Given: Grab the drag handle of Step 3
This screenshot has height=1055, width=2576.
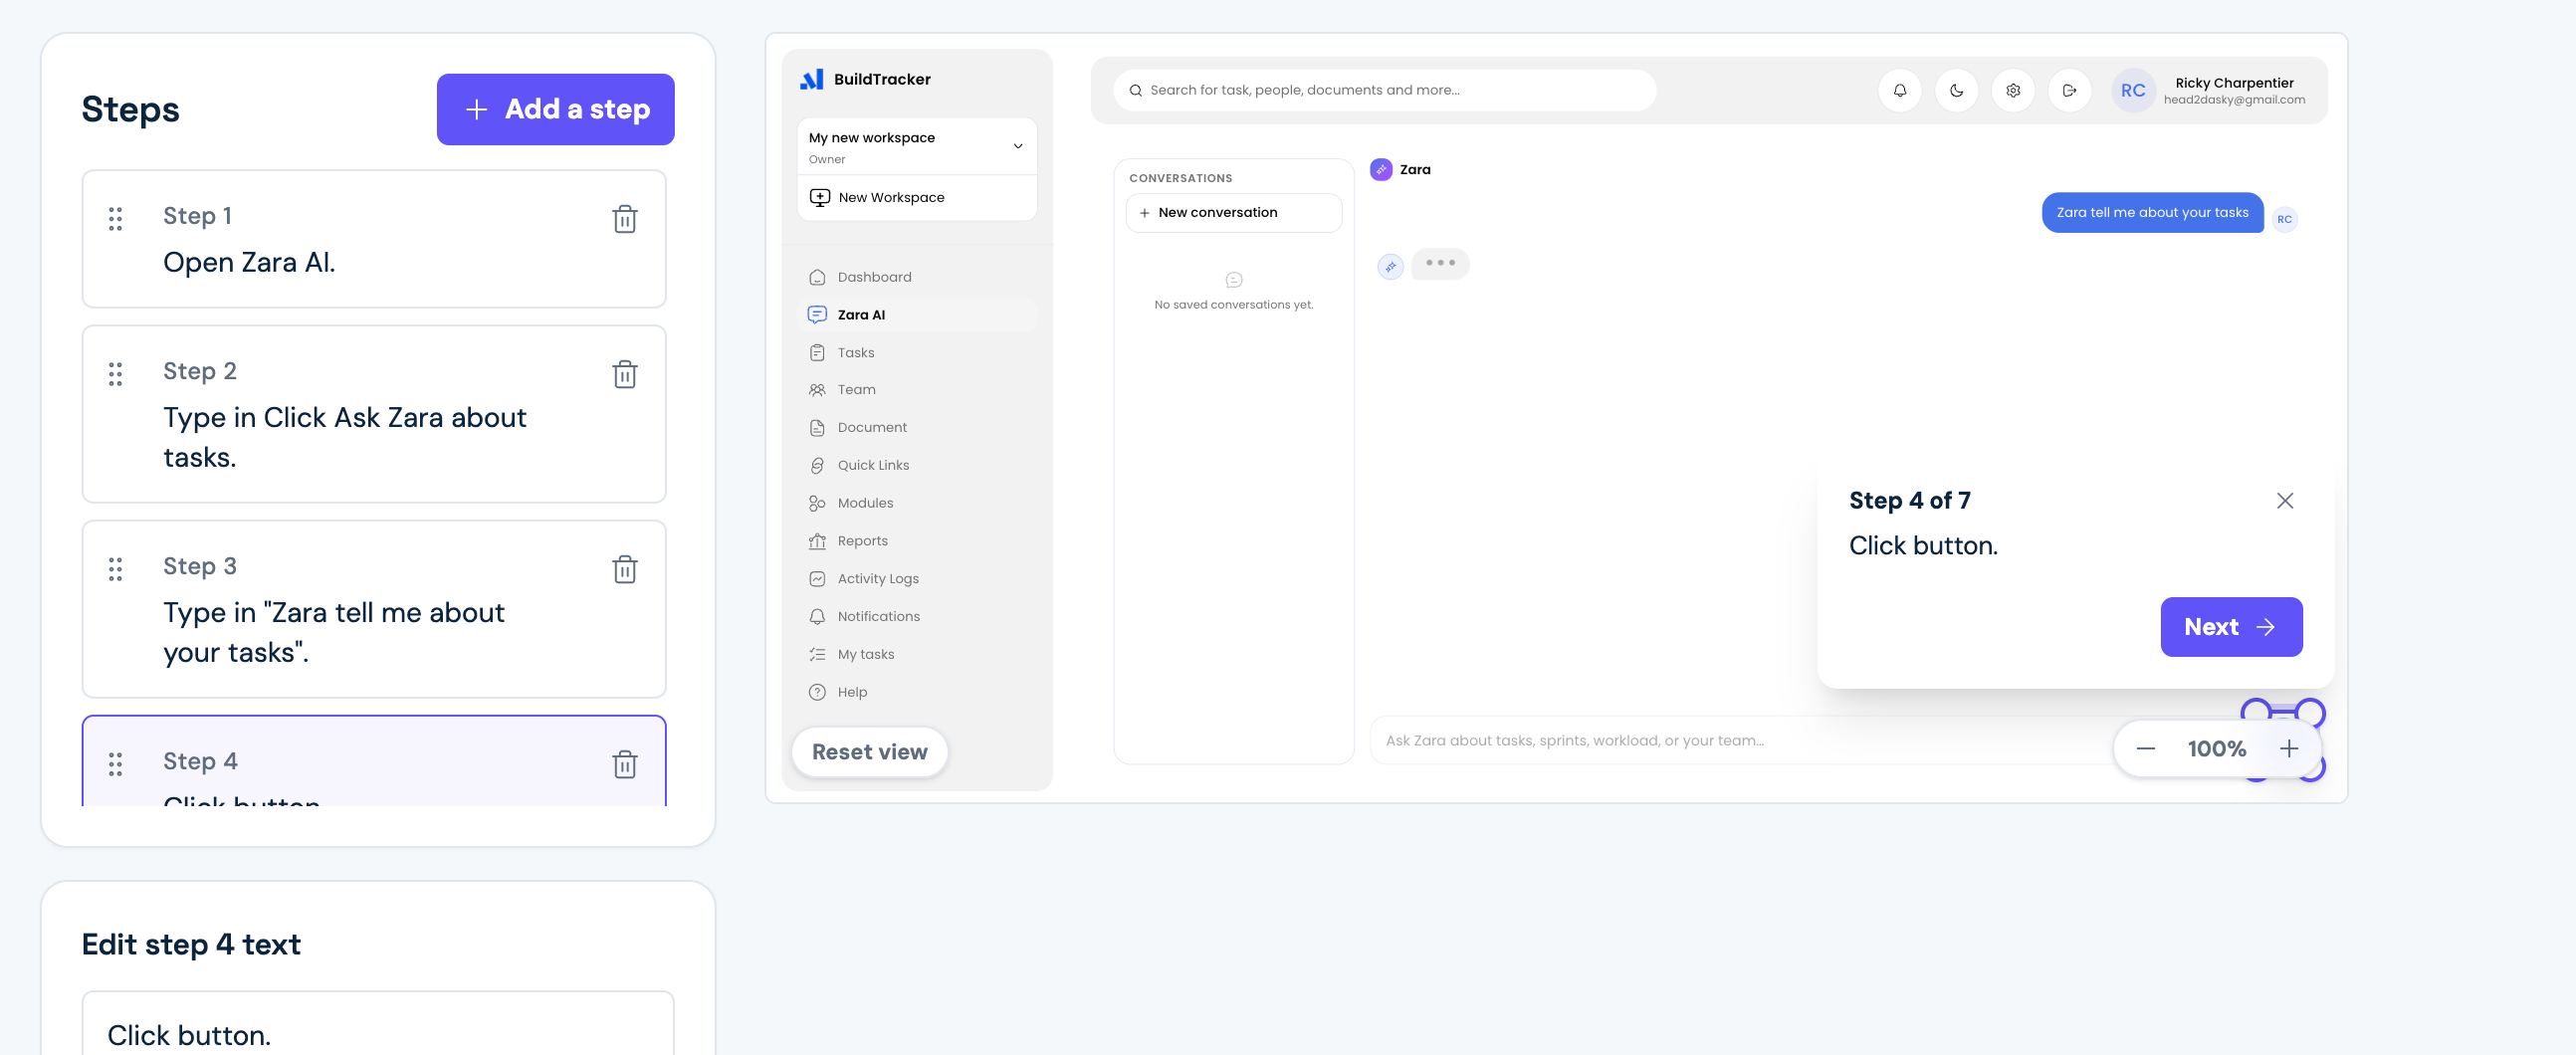Looking at the screenshot, I should point(116,569).
